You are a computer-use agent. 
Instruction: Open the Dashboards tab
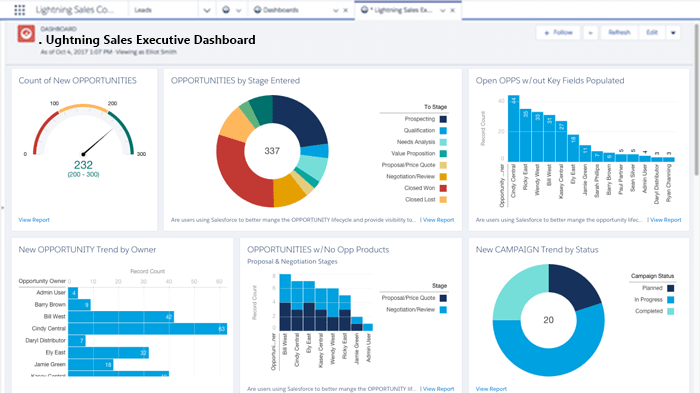(281, 10)
